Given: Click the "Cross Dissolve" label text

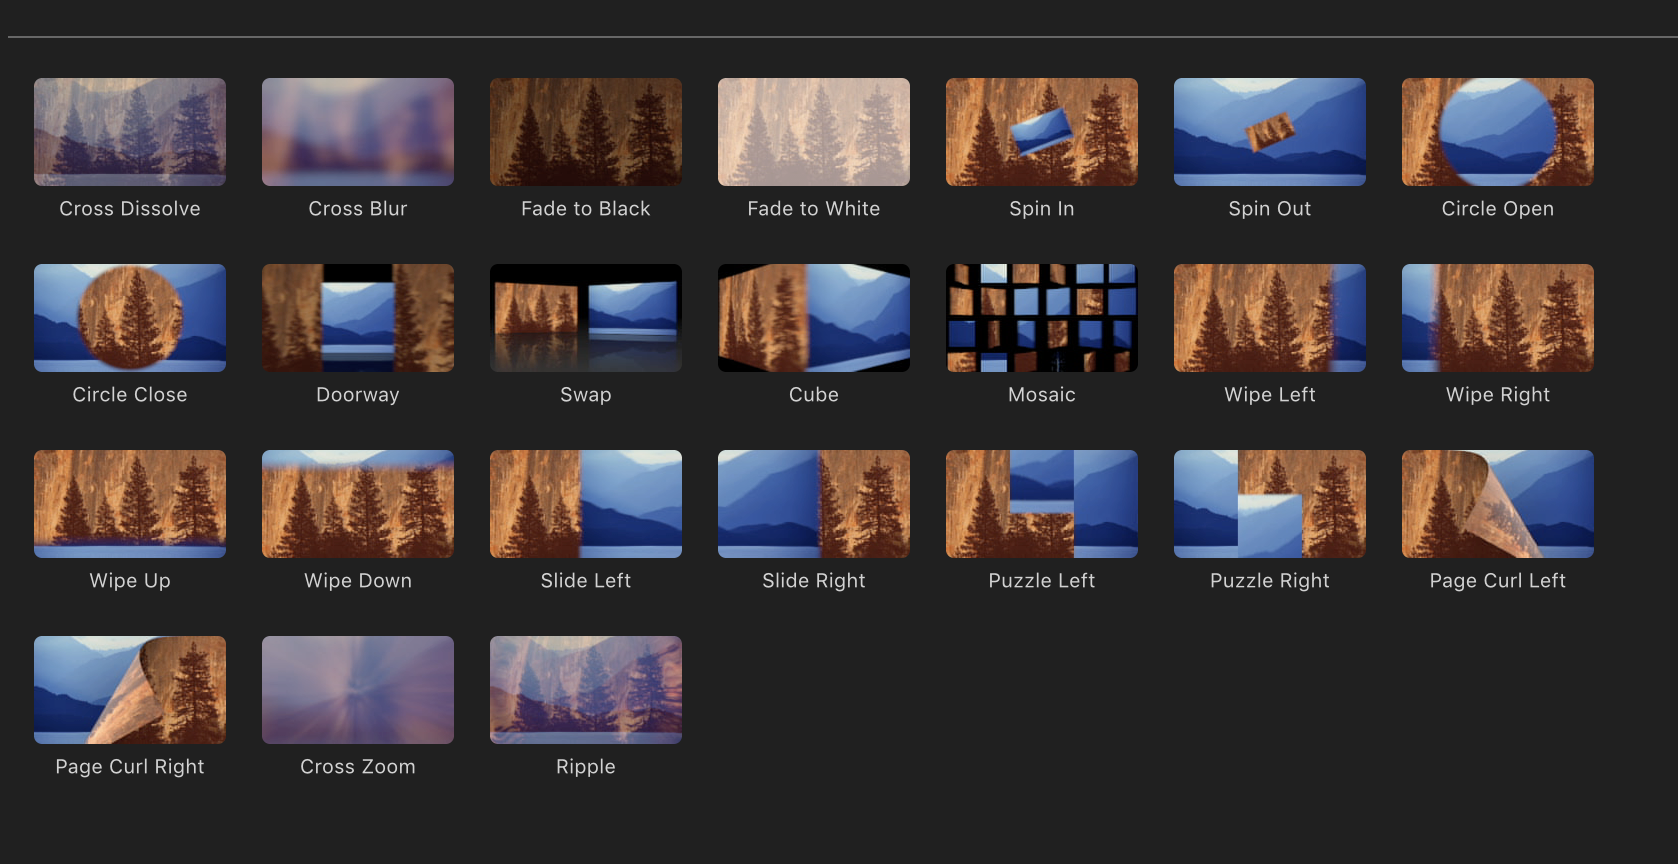Looking at the screenshot, I should click(130, 208).
